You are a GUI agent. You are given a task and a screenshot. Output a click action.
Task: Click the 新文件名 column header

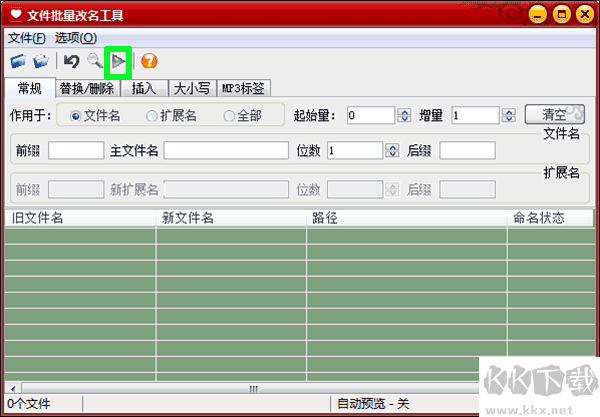click(x=232, y=218)
